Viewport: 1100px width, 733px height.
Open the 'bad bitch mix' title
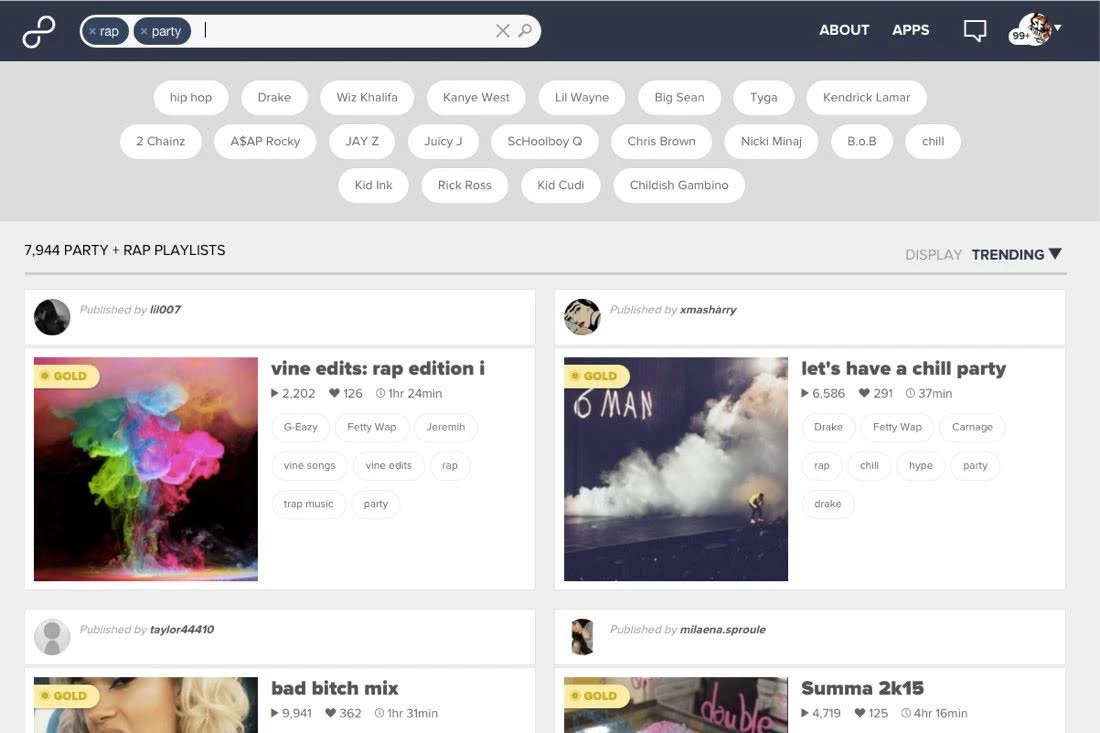tap(335, 688)
